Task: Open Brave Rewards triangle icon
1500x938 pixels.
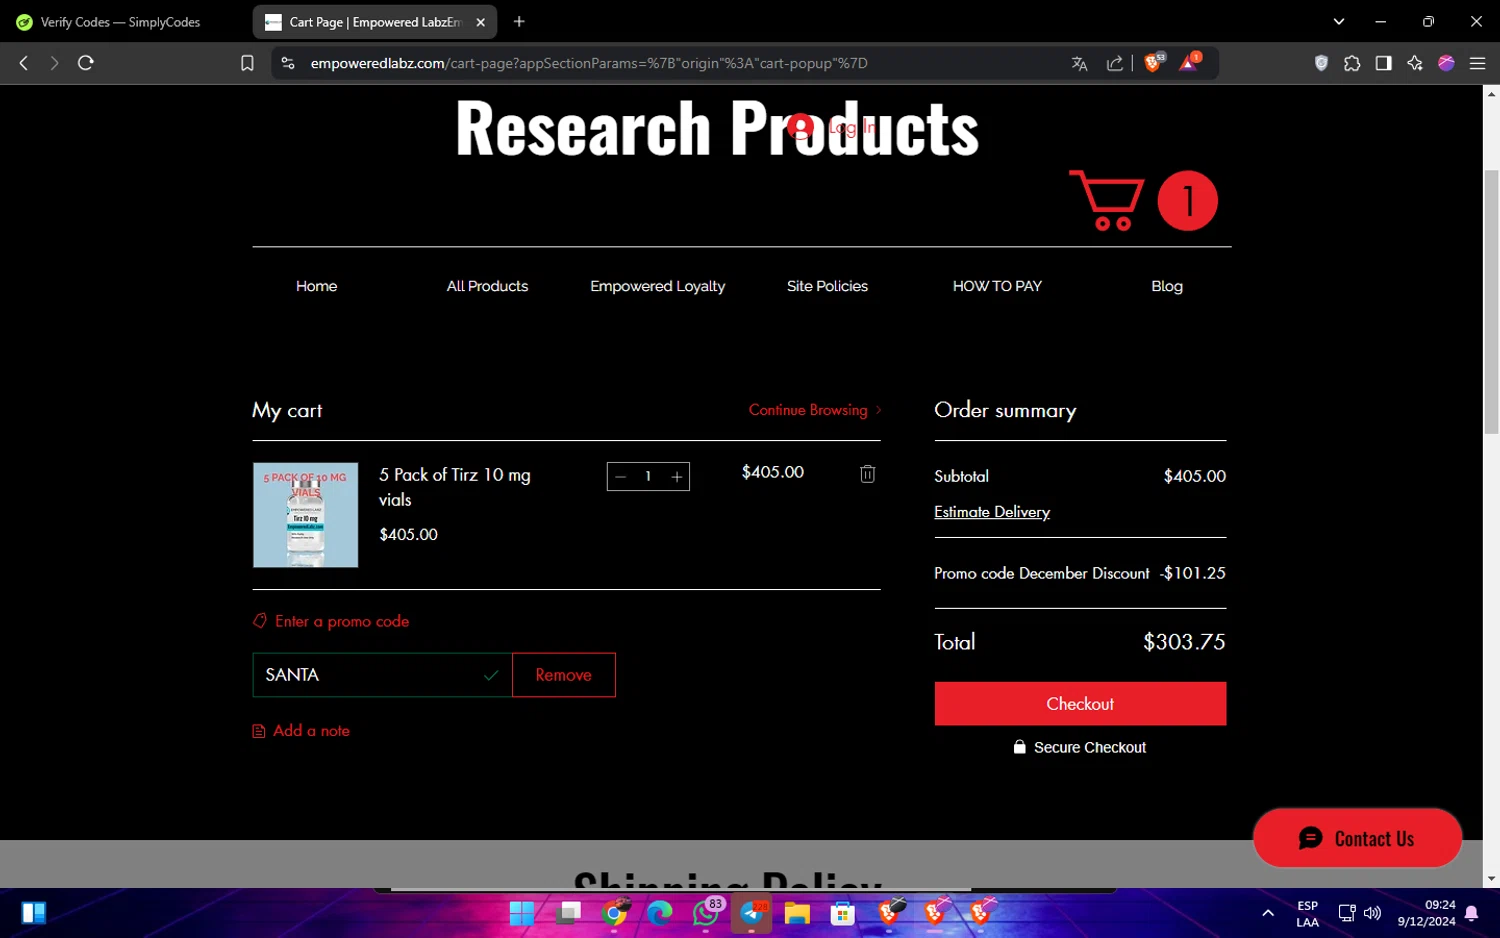Action: [1189, 62]
